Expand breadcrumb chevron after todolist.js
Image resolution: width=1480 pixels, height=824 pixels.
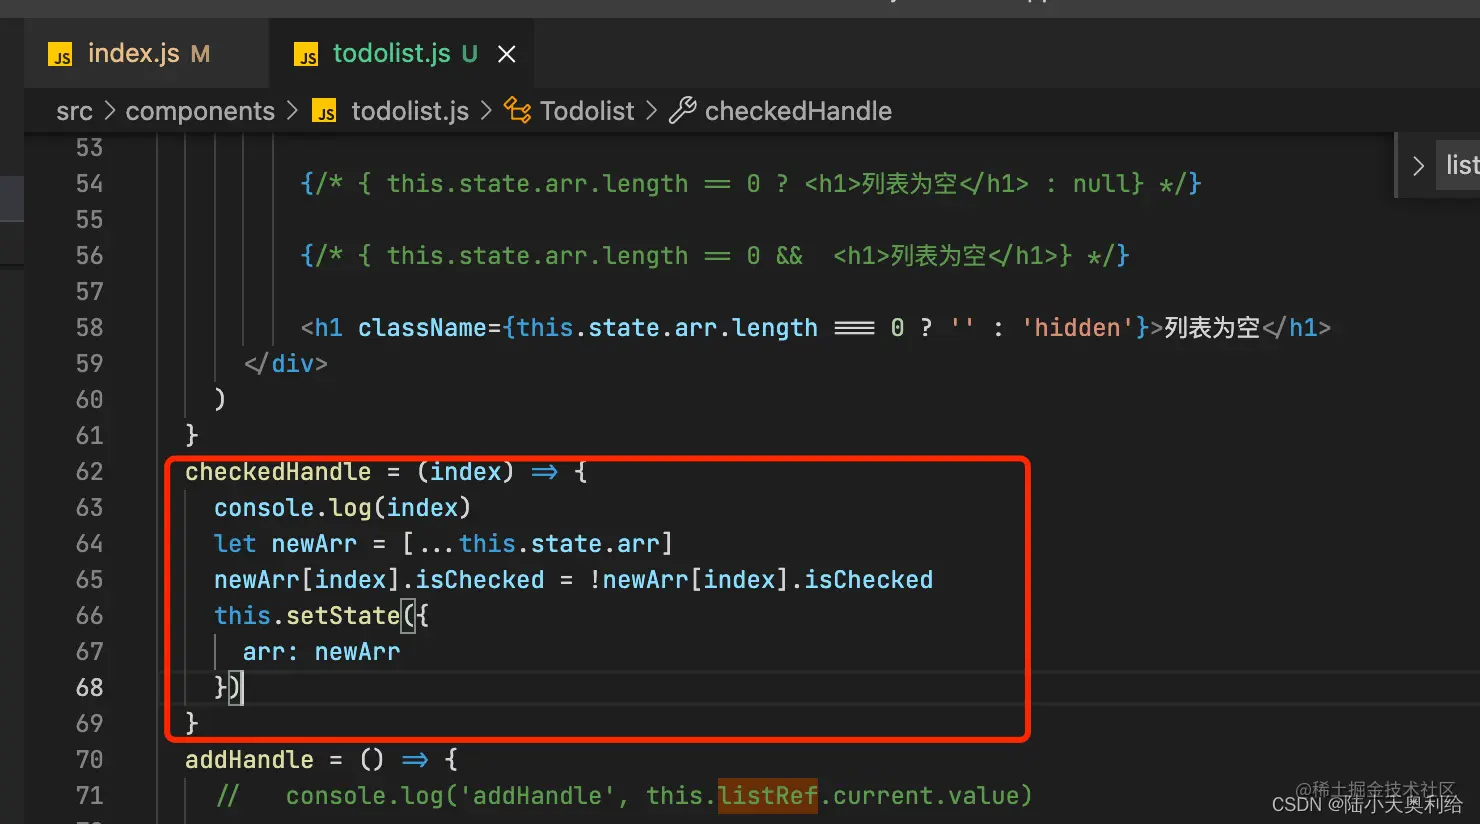click(x=486, y=110)
